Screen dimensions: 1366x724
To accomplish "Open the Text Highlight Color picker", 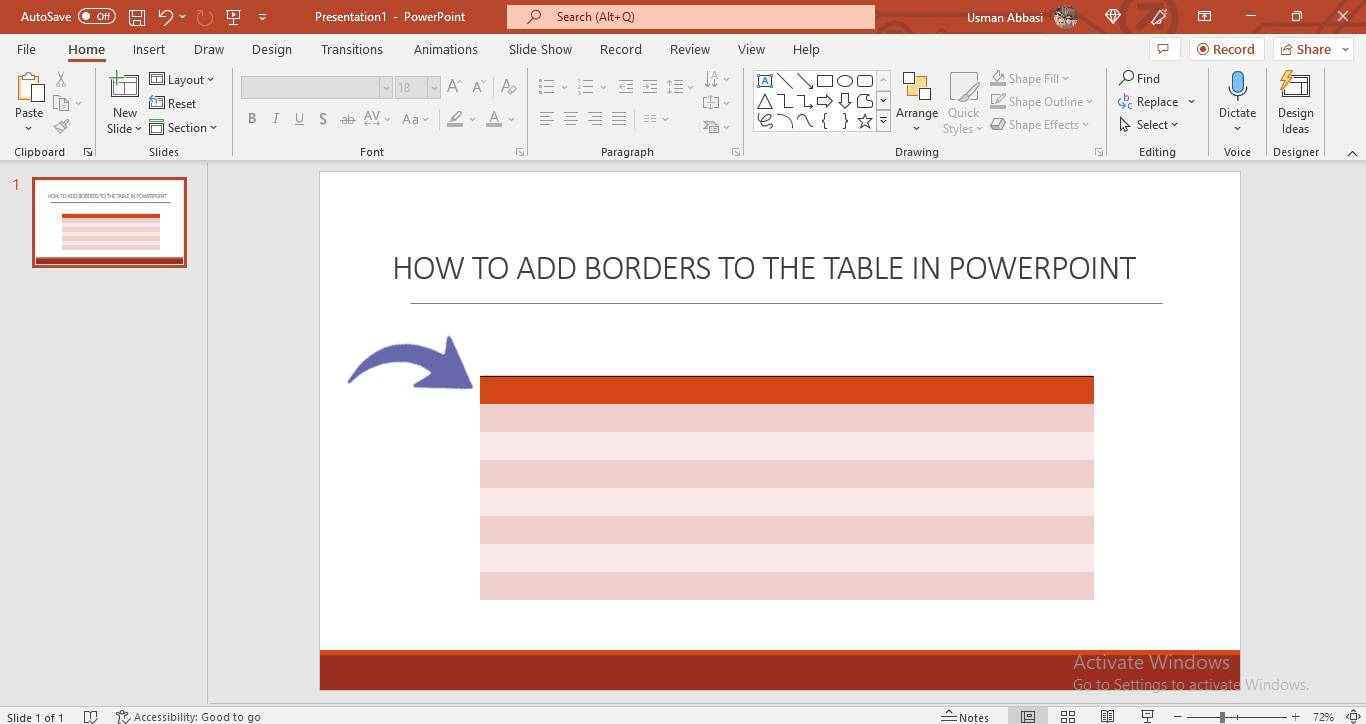I will pyautogui.click(x=455, y=119).
